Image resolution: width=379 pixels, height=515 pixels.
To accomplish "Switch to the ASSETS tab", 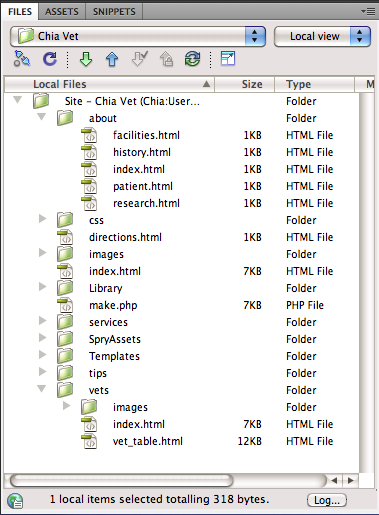I will tap(62, 12).
